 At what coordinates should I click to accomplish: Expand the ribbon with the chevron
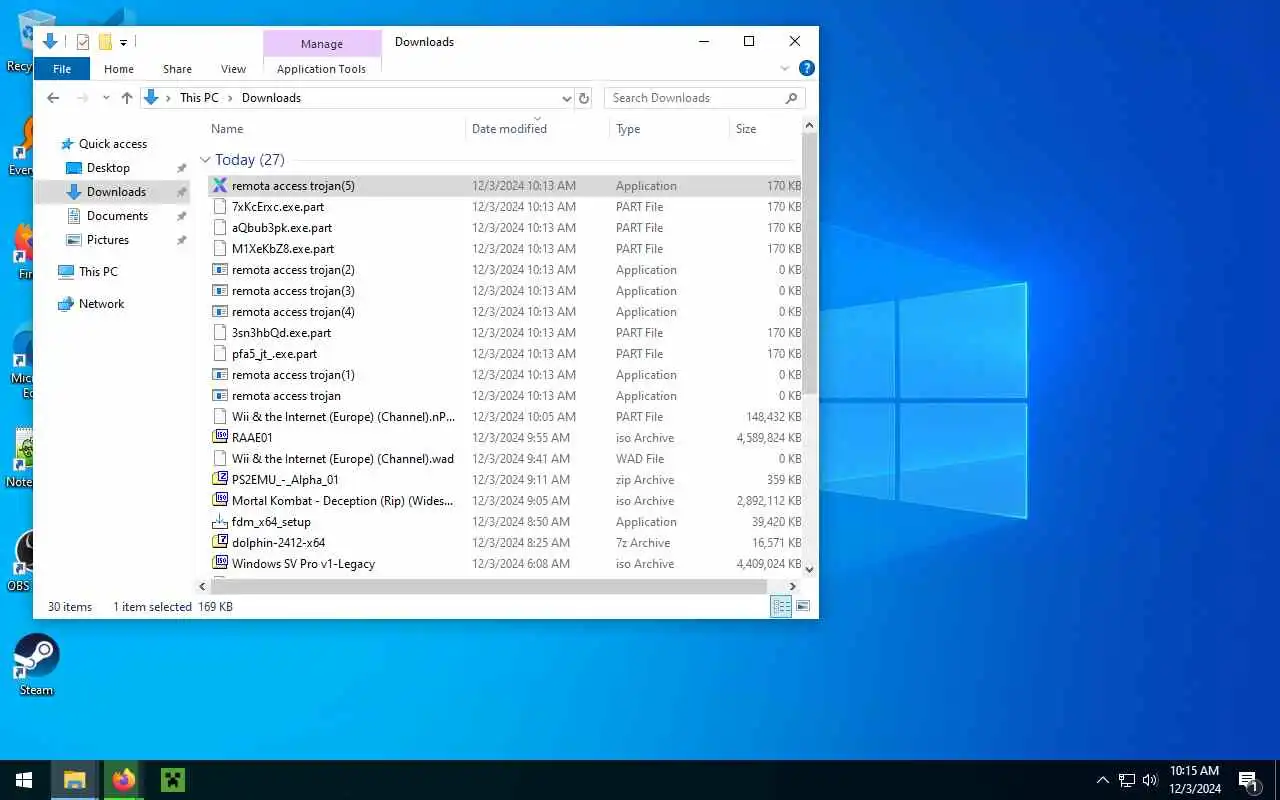coord(785,69)
